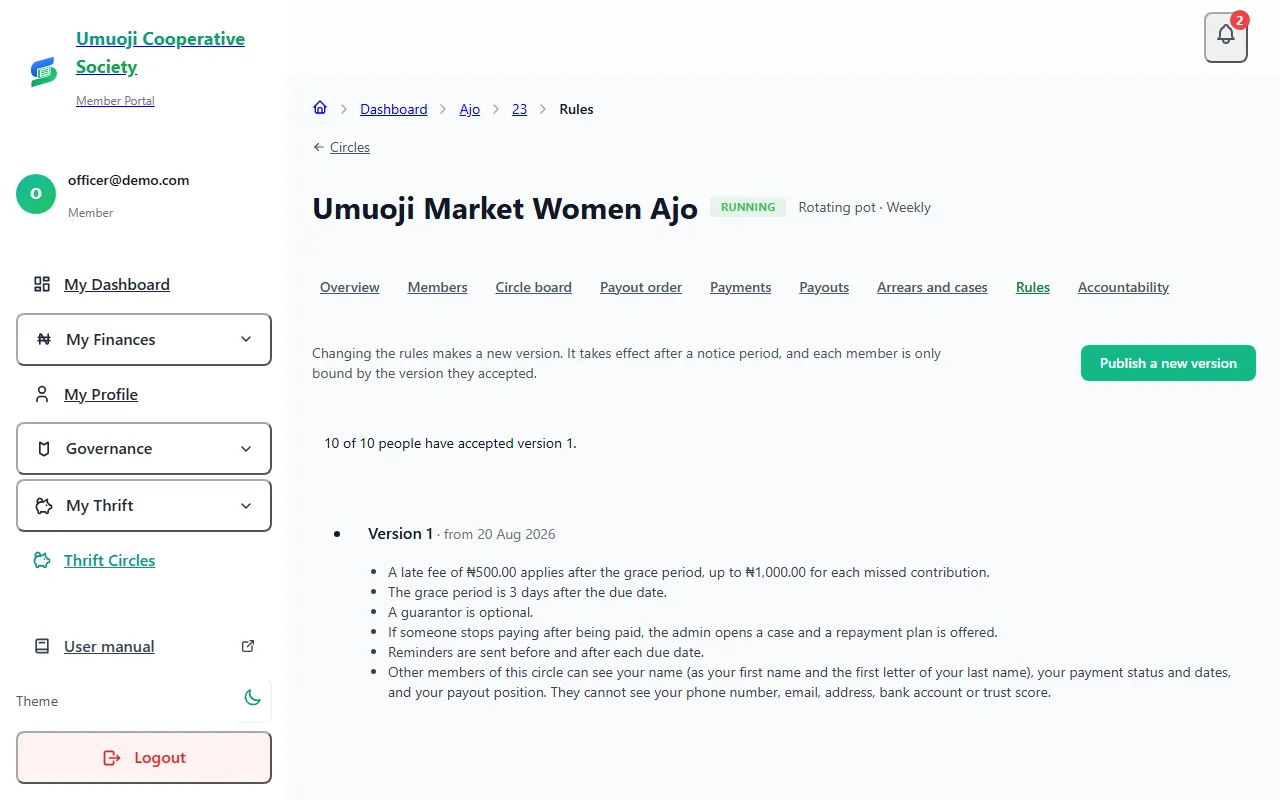
Task: Click the Logout arrow icon
Action: (x=112, y=758)
